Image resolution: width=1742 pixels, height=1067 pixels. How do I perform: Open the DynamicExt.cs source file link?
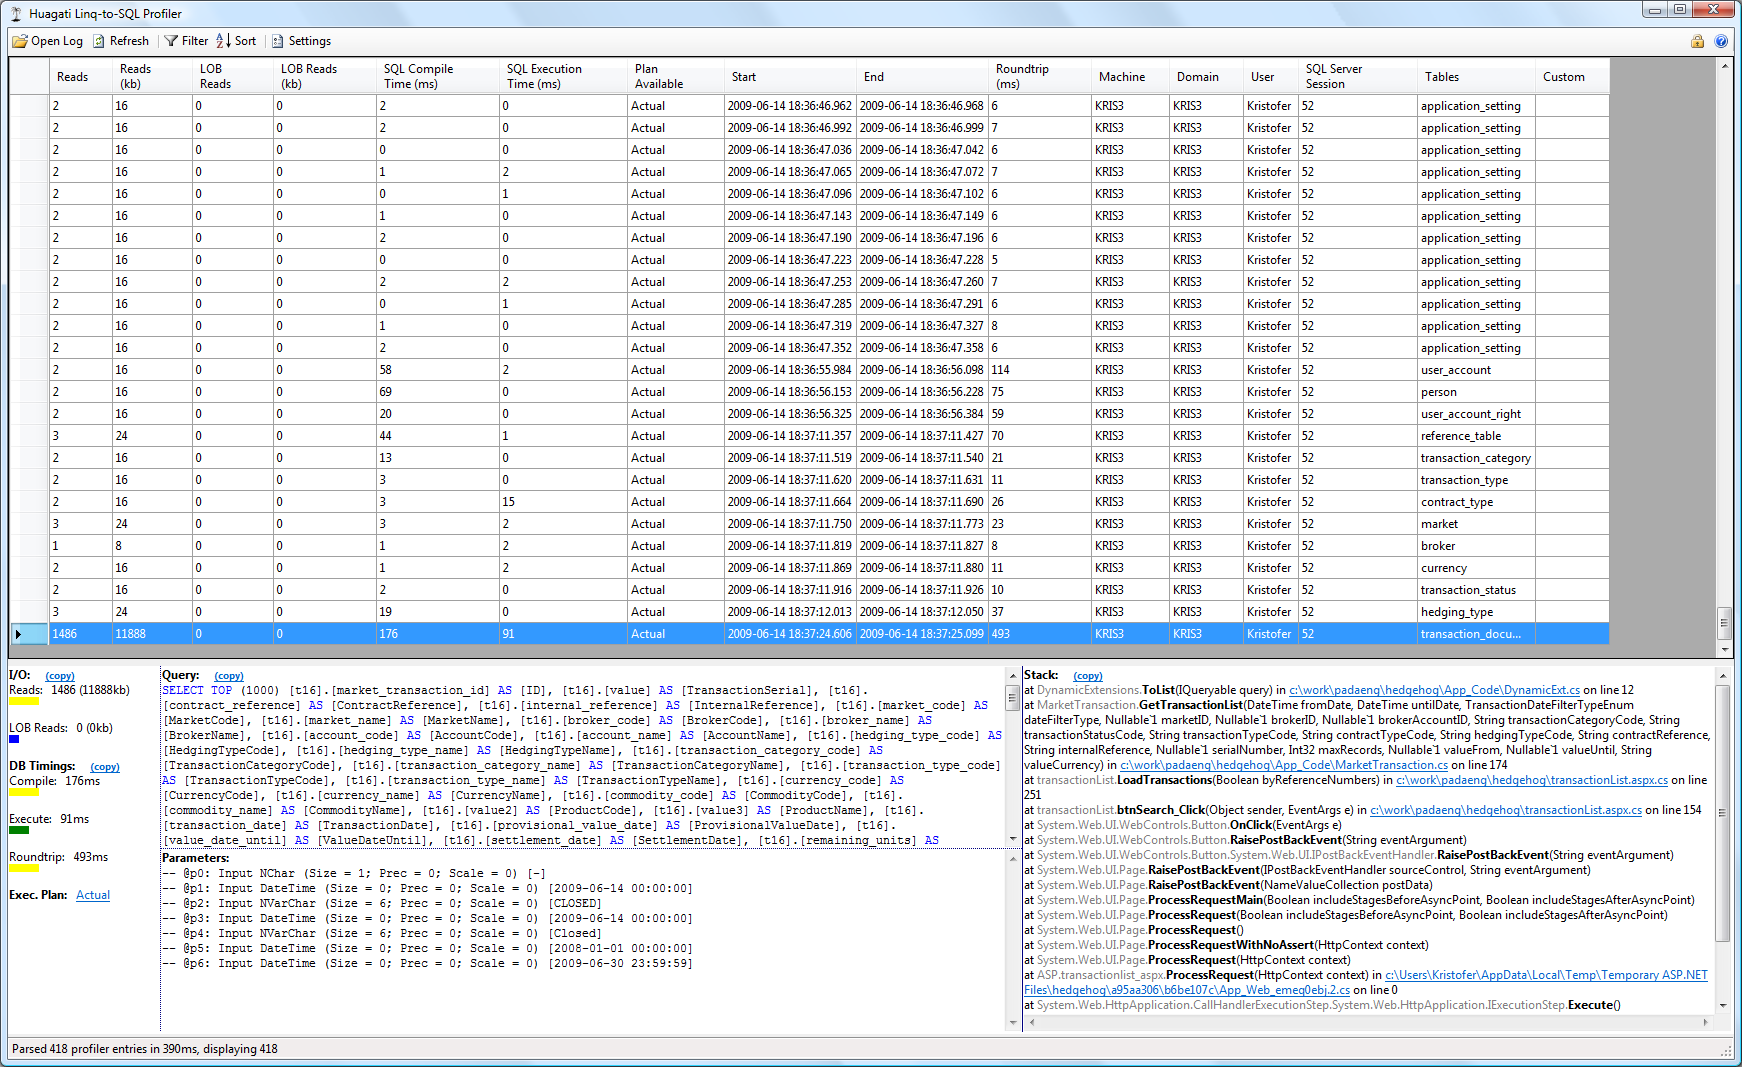tap(1434, 690)
